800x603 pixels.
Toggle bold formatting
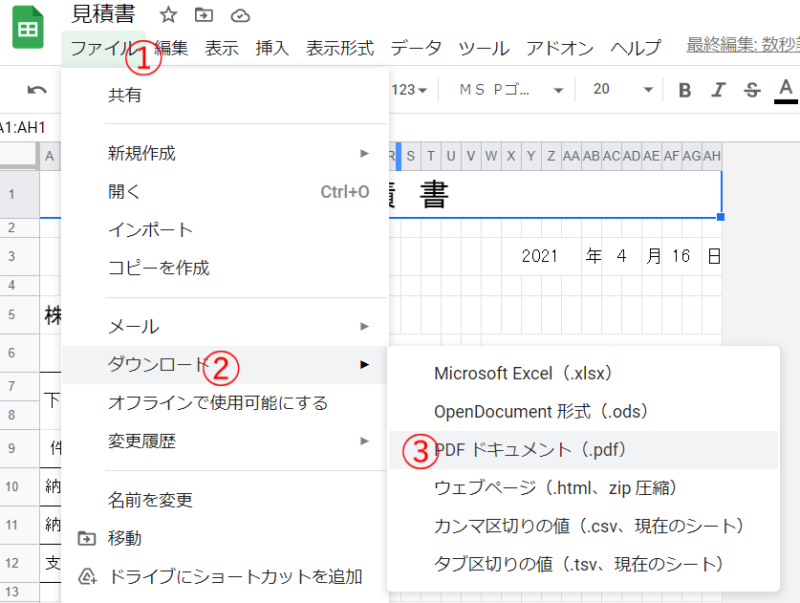coord(685,90)
